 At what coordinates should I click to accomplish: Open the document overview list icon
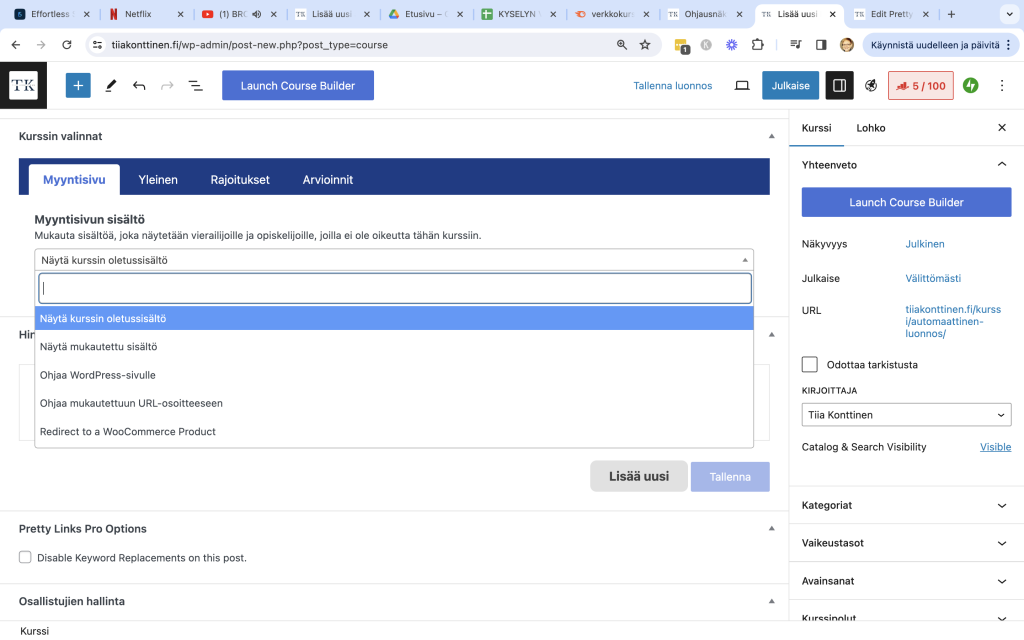pyautogui.click(x=196, y=86)
